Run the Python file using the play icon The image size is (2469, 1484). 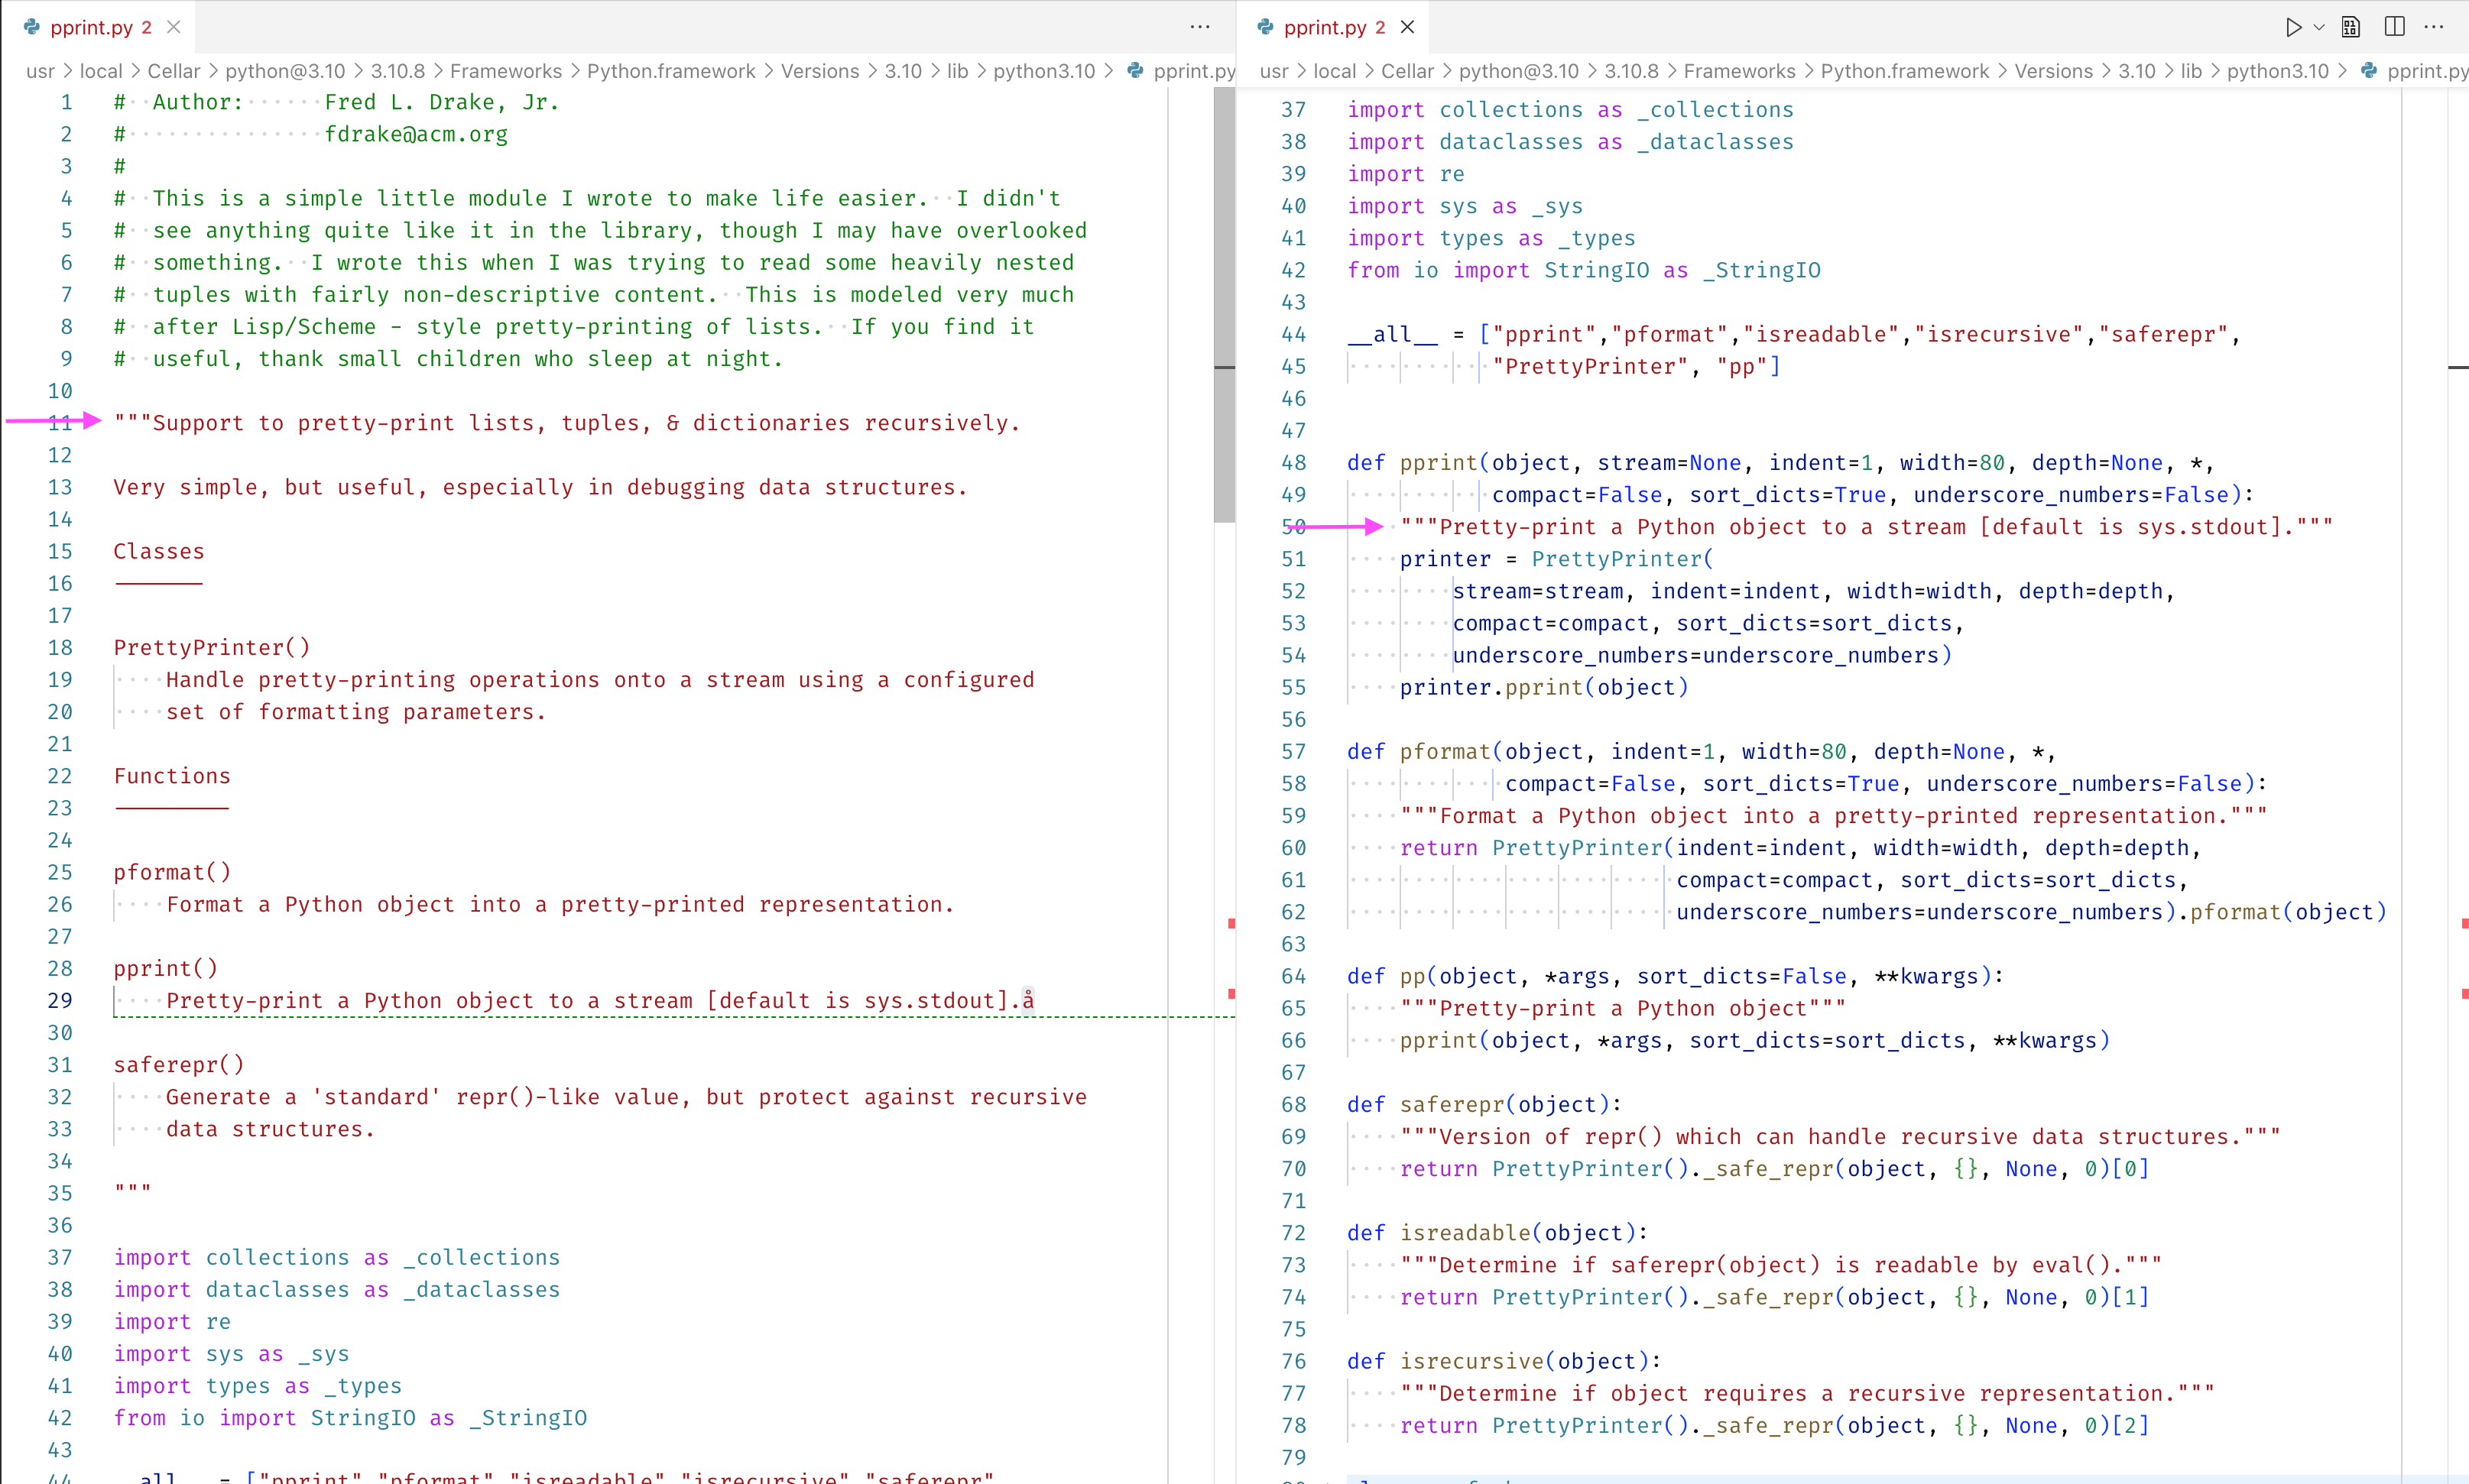(x=2294, y=27)
